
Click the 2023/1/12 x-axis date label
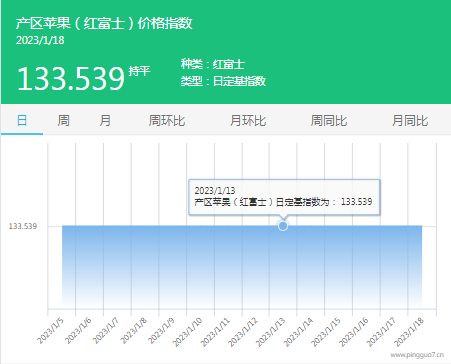click(x=243, y=332)
